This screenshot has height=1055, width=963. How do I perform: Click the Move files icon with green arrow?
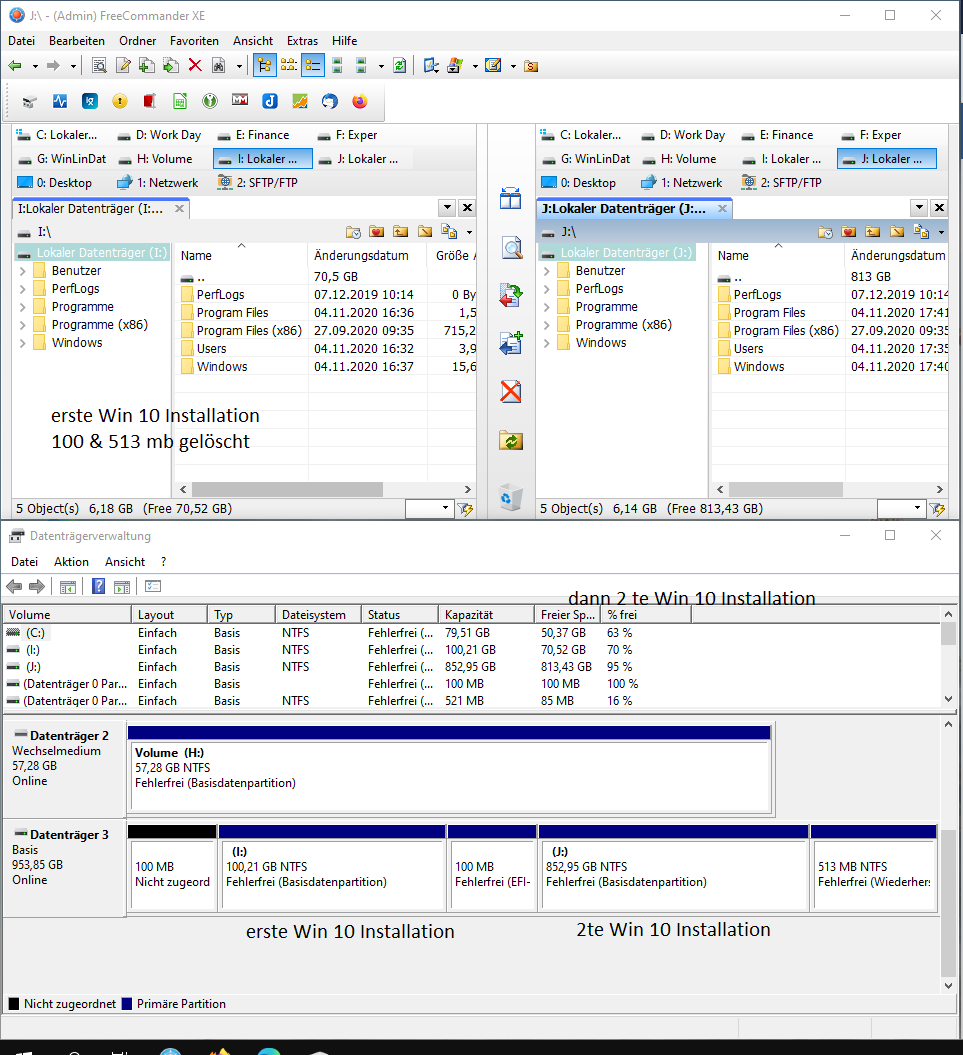[x=171, y=65]
